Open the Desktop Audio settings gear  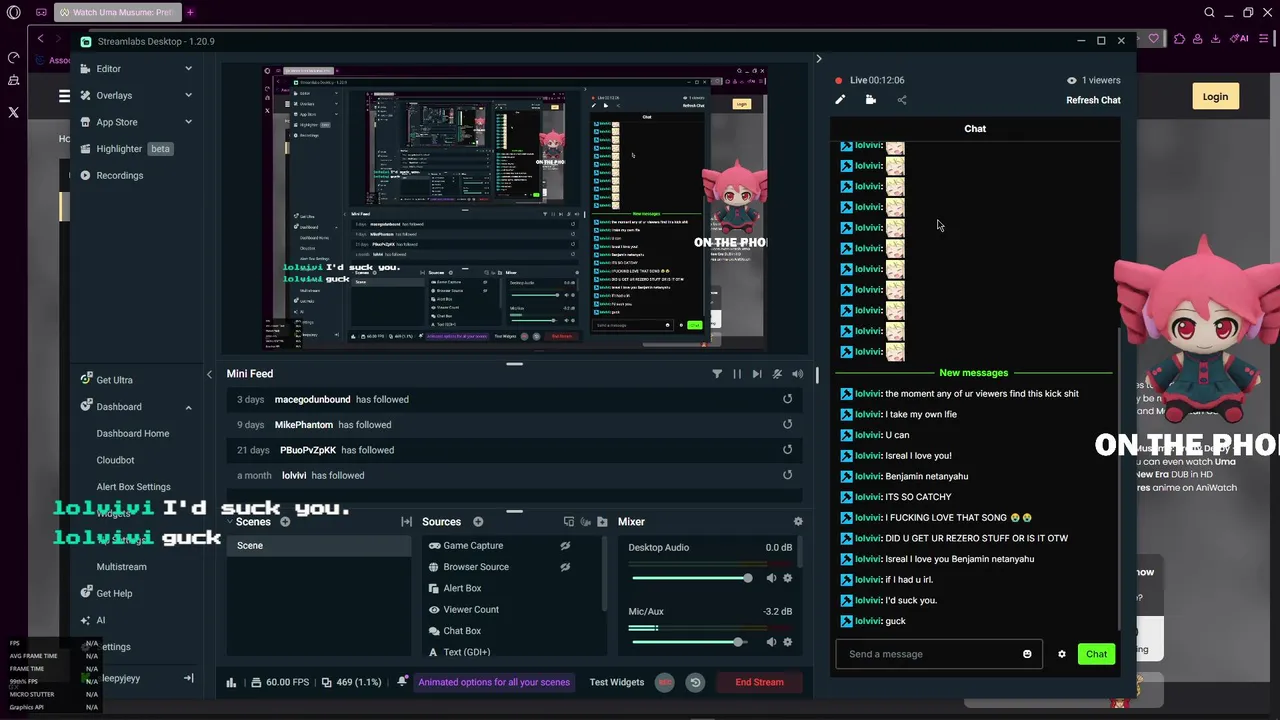point(788,578)
